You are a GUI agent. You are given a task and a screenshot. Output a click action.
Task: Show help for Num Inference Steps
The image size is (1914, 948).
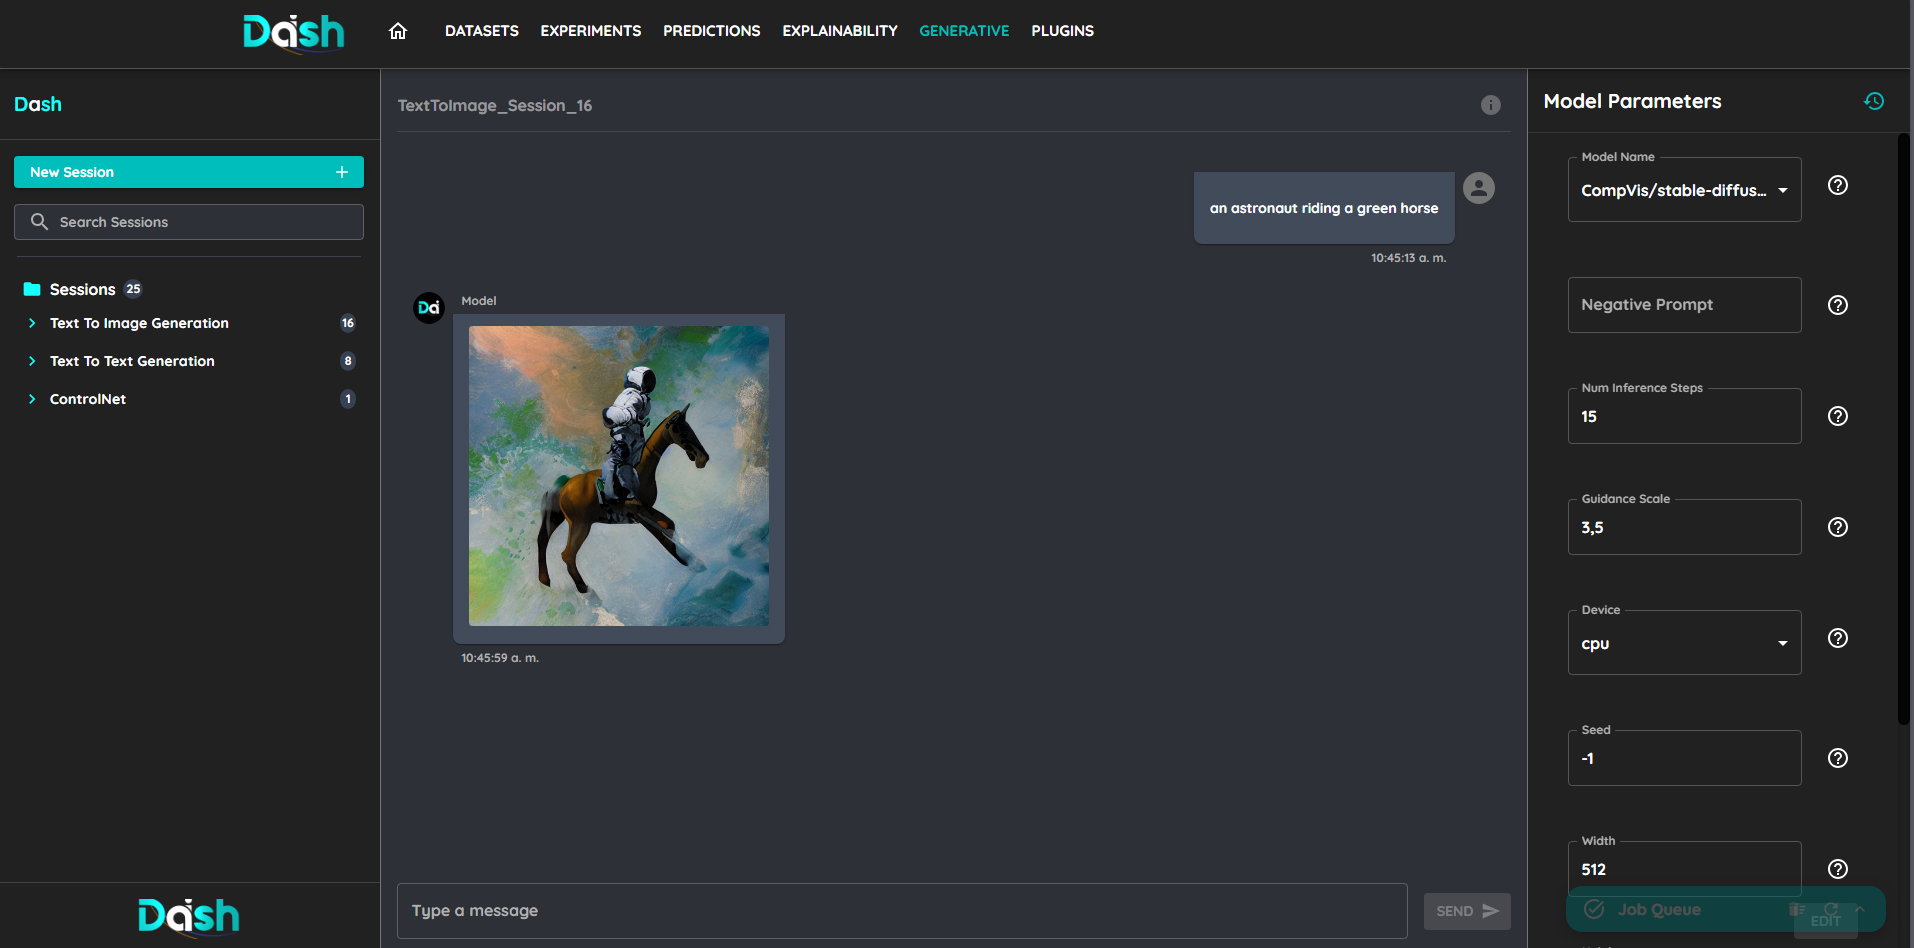1837,416
